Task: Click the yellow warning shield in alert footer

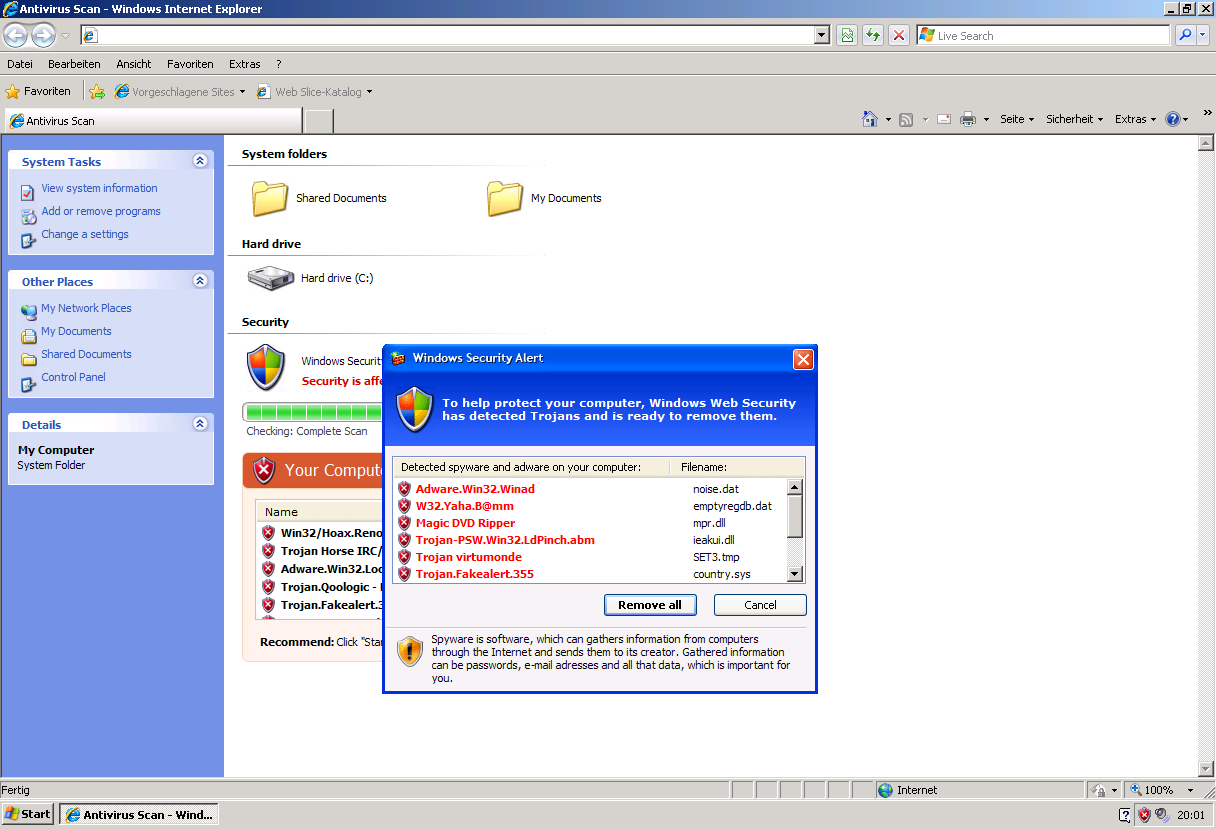Action: click(x=410, y=651)
